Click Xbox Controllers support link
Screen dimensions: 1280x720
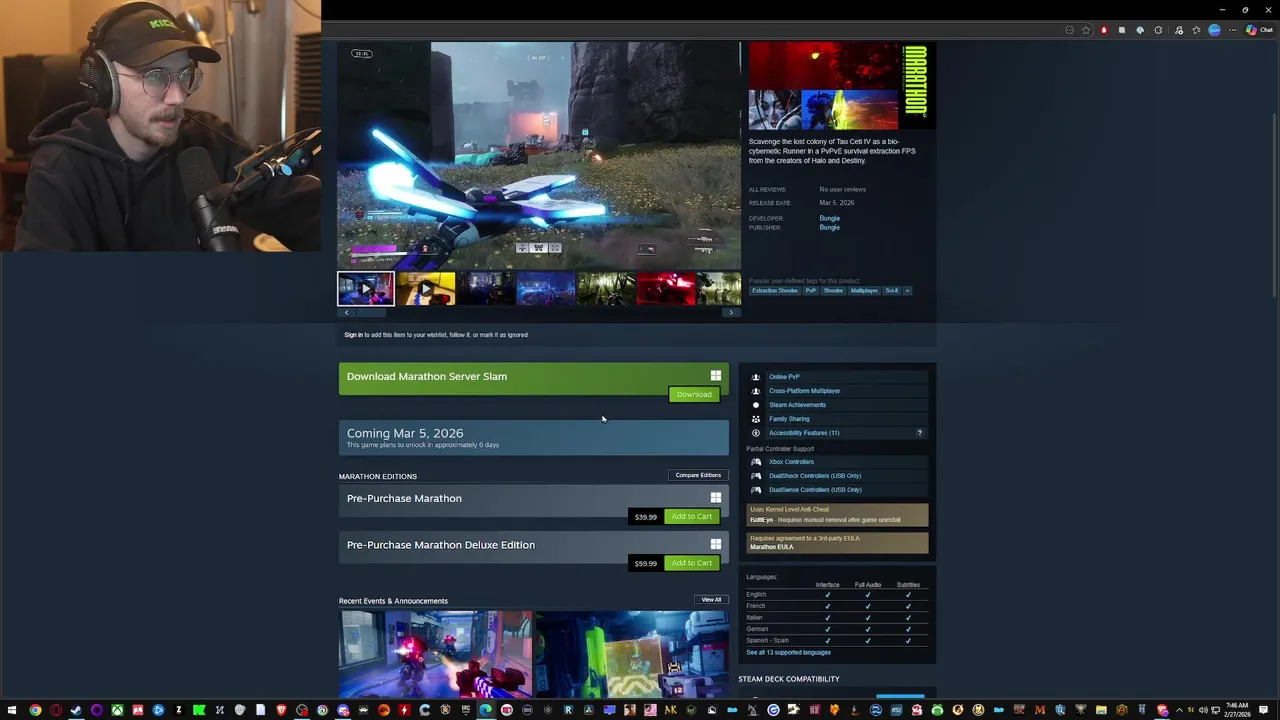coord(791,462)
